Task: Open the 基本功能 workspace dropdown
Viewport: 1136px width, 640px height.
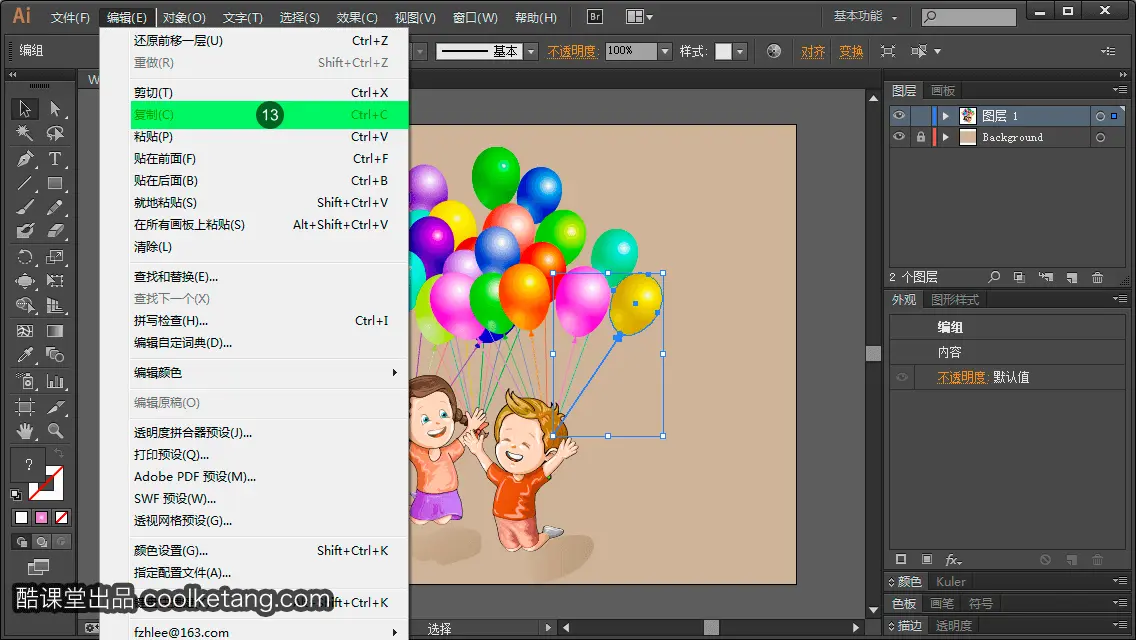Action: (x=865, y=16)
